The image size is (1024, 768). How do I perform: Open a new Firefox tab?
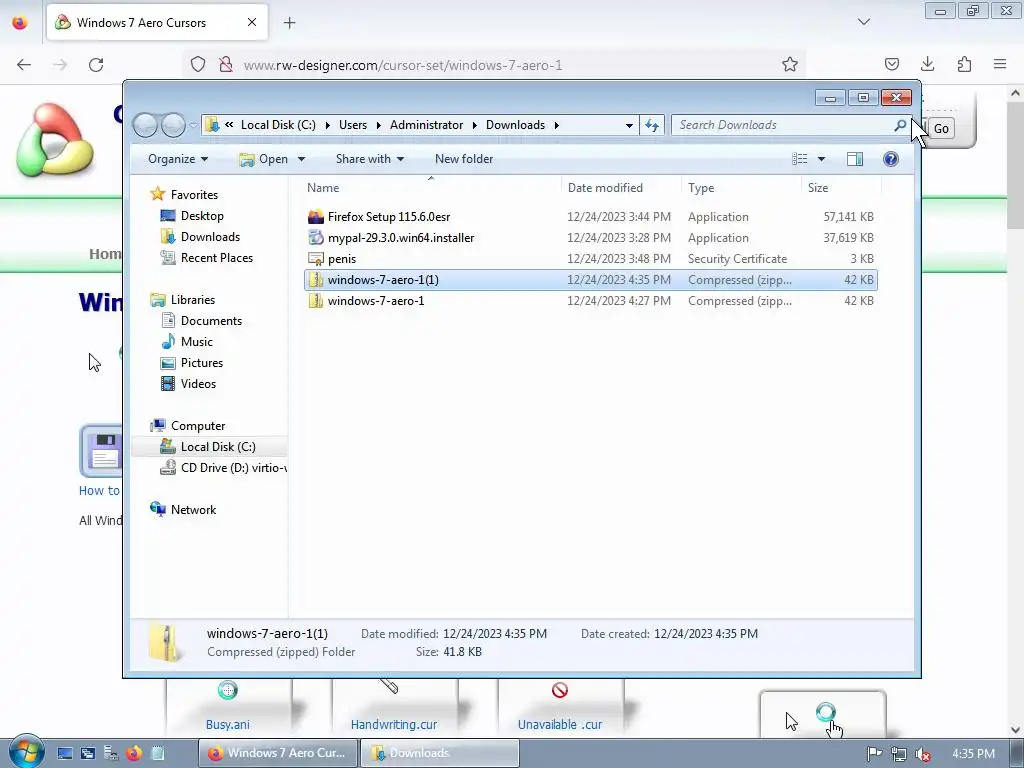click(x=289, y=23)
